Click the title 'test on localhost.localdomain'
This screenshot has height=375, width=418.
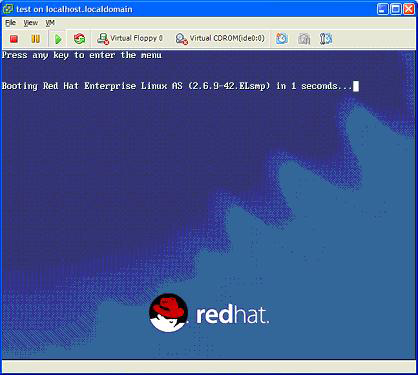[x=74, y=9]
